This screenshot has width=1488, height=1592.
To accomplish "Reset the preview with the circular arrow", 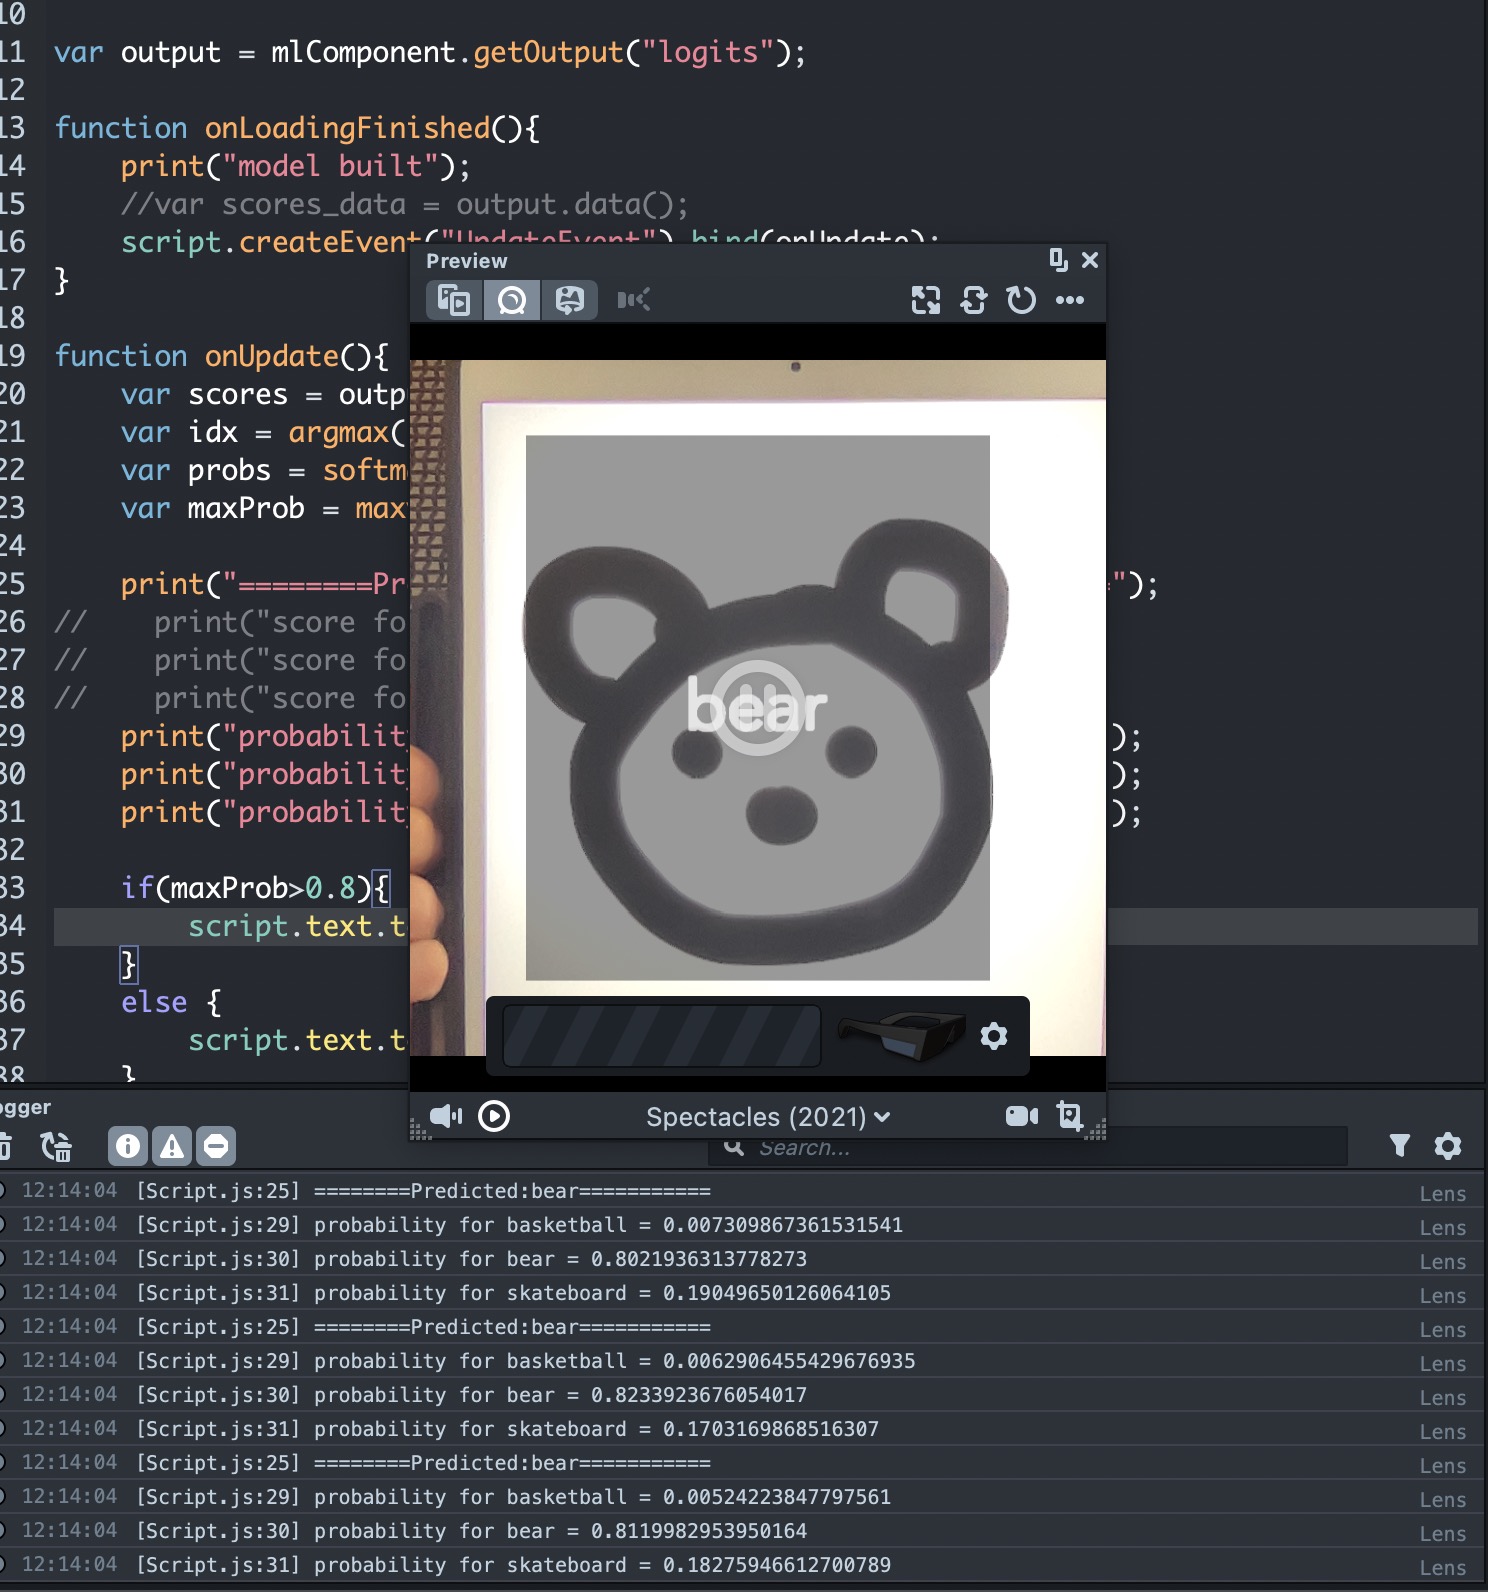I will [1021, 300].
